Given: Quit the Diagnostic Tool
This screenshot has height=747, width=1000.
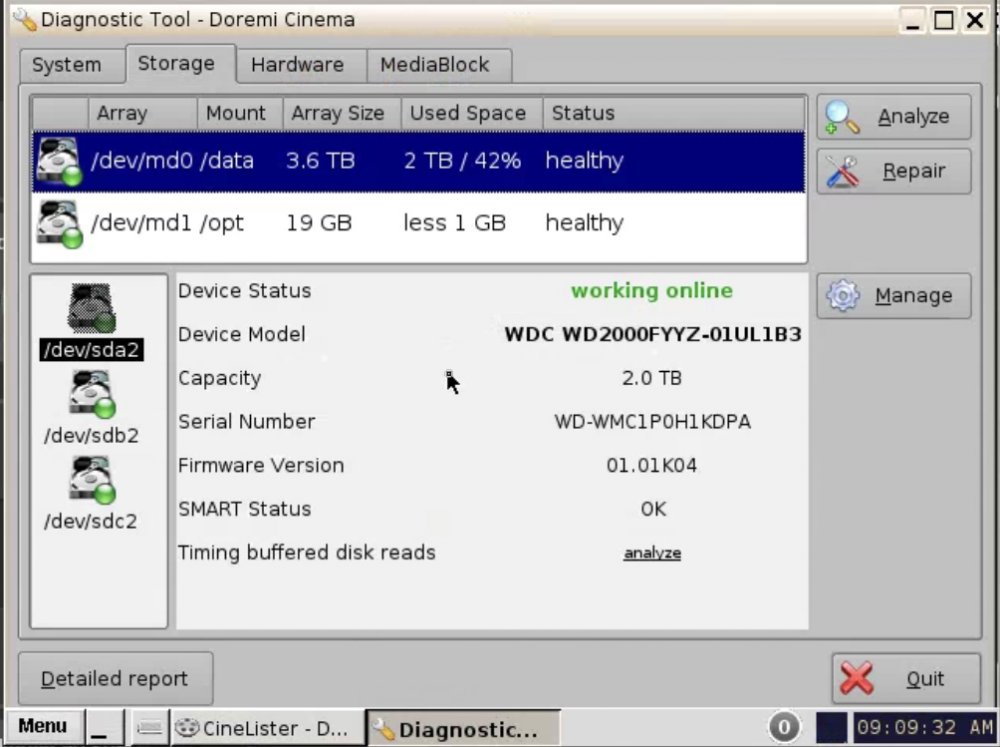Looking at the screenshot, I should [905, 679].
